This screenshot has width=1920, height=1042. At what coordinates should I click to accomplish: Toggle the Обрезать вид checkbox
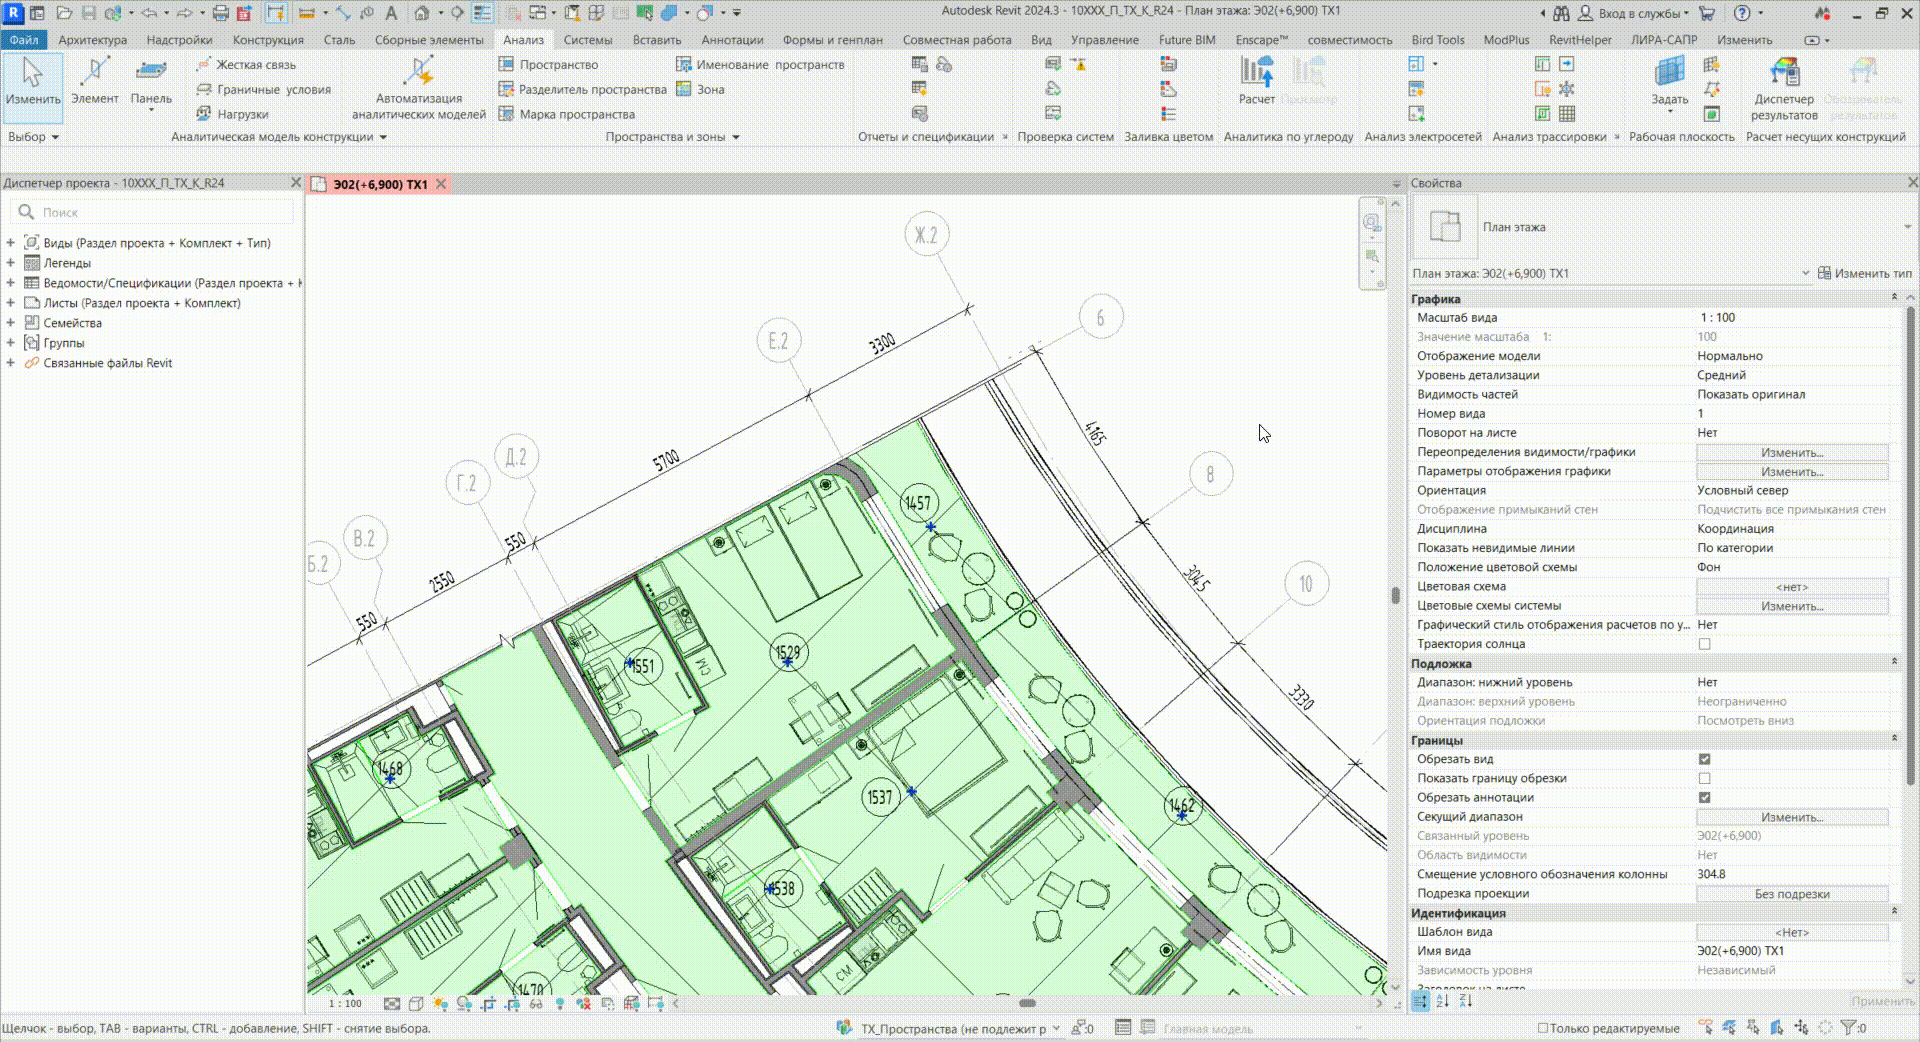pyautogui.click(x=1704, y=759)
